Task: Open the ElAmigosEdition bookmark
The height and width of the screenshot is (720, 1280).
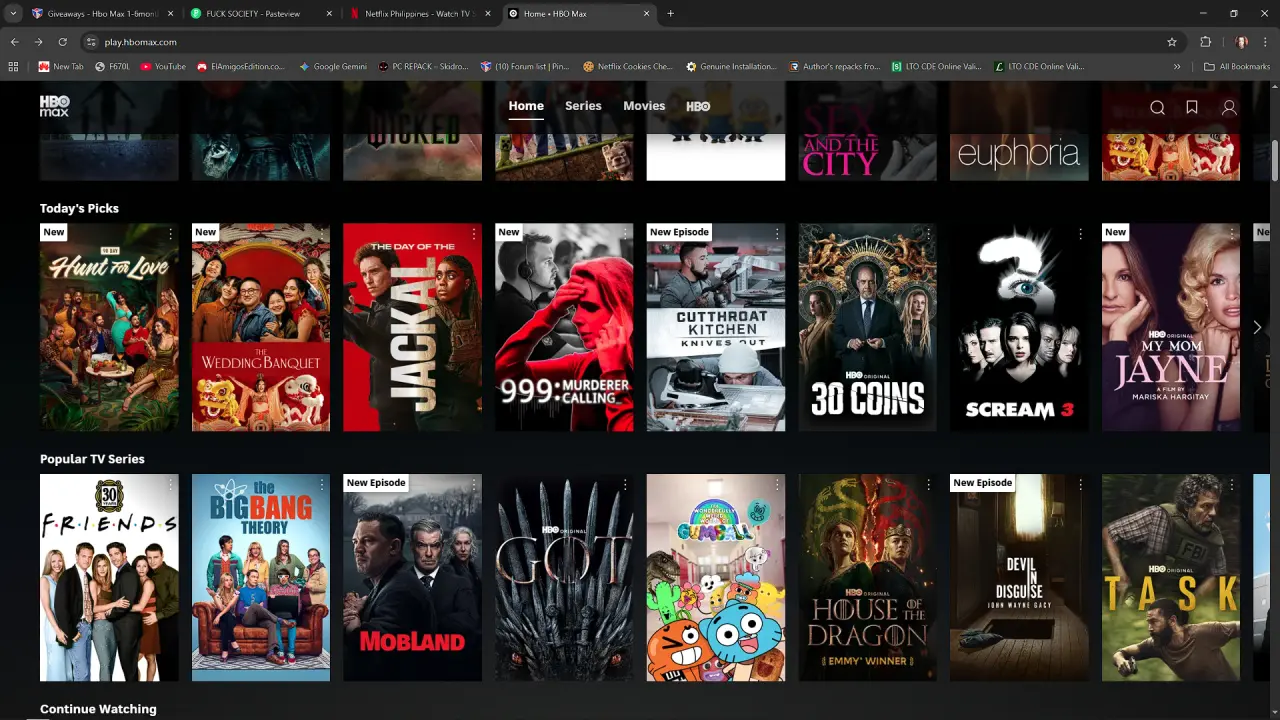Action: tap(241, 66)
